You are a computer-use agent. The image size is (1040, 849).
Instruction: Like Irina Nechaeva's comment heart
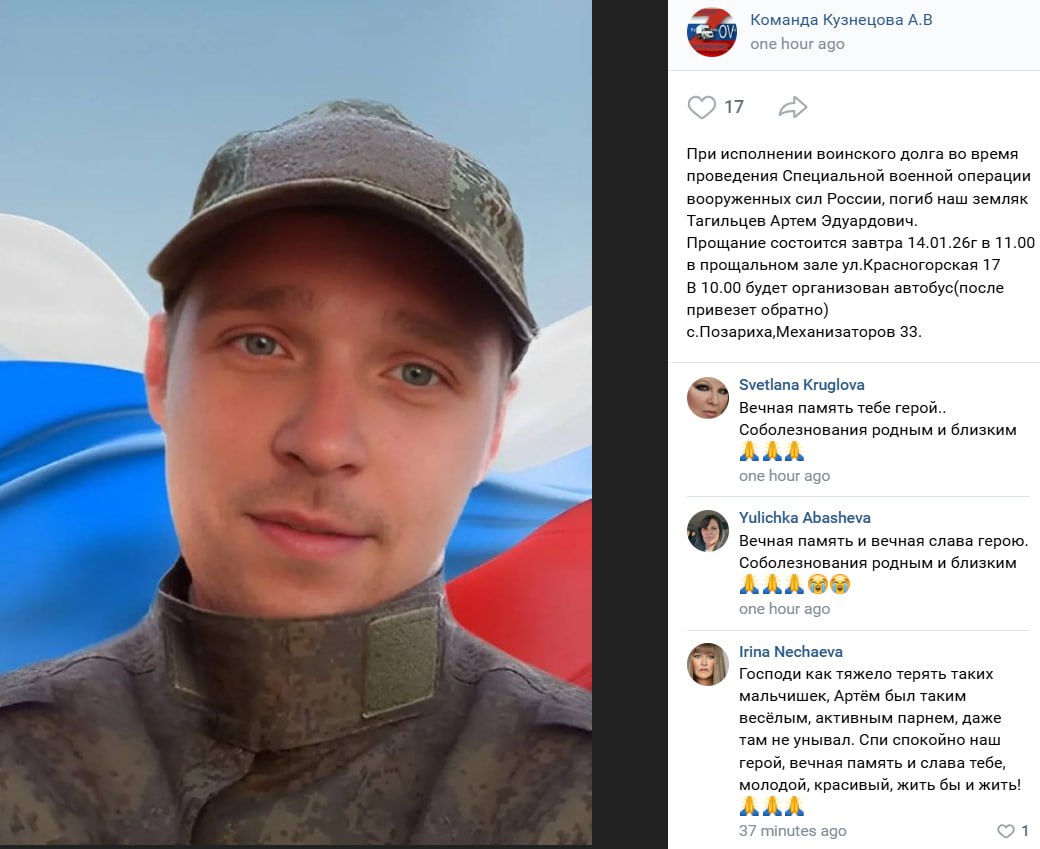(x=1006, y=830)
